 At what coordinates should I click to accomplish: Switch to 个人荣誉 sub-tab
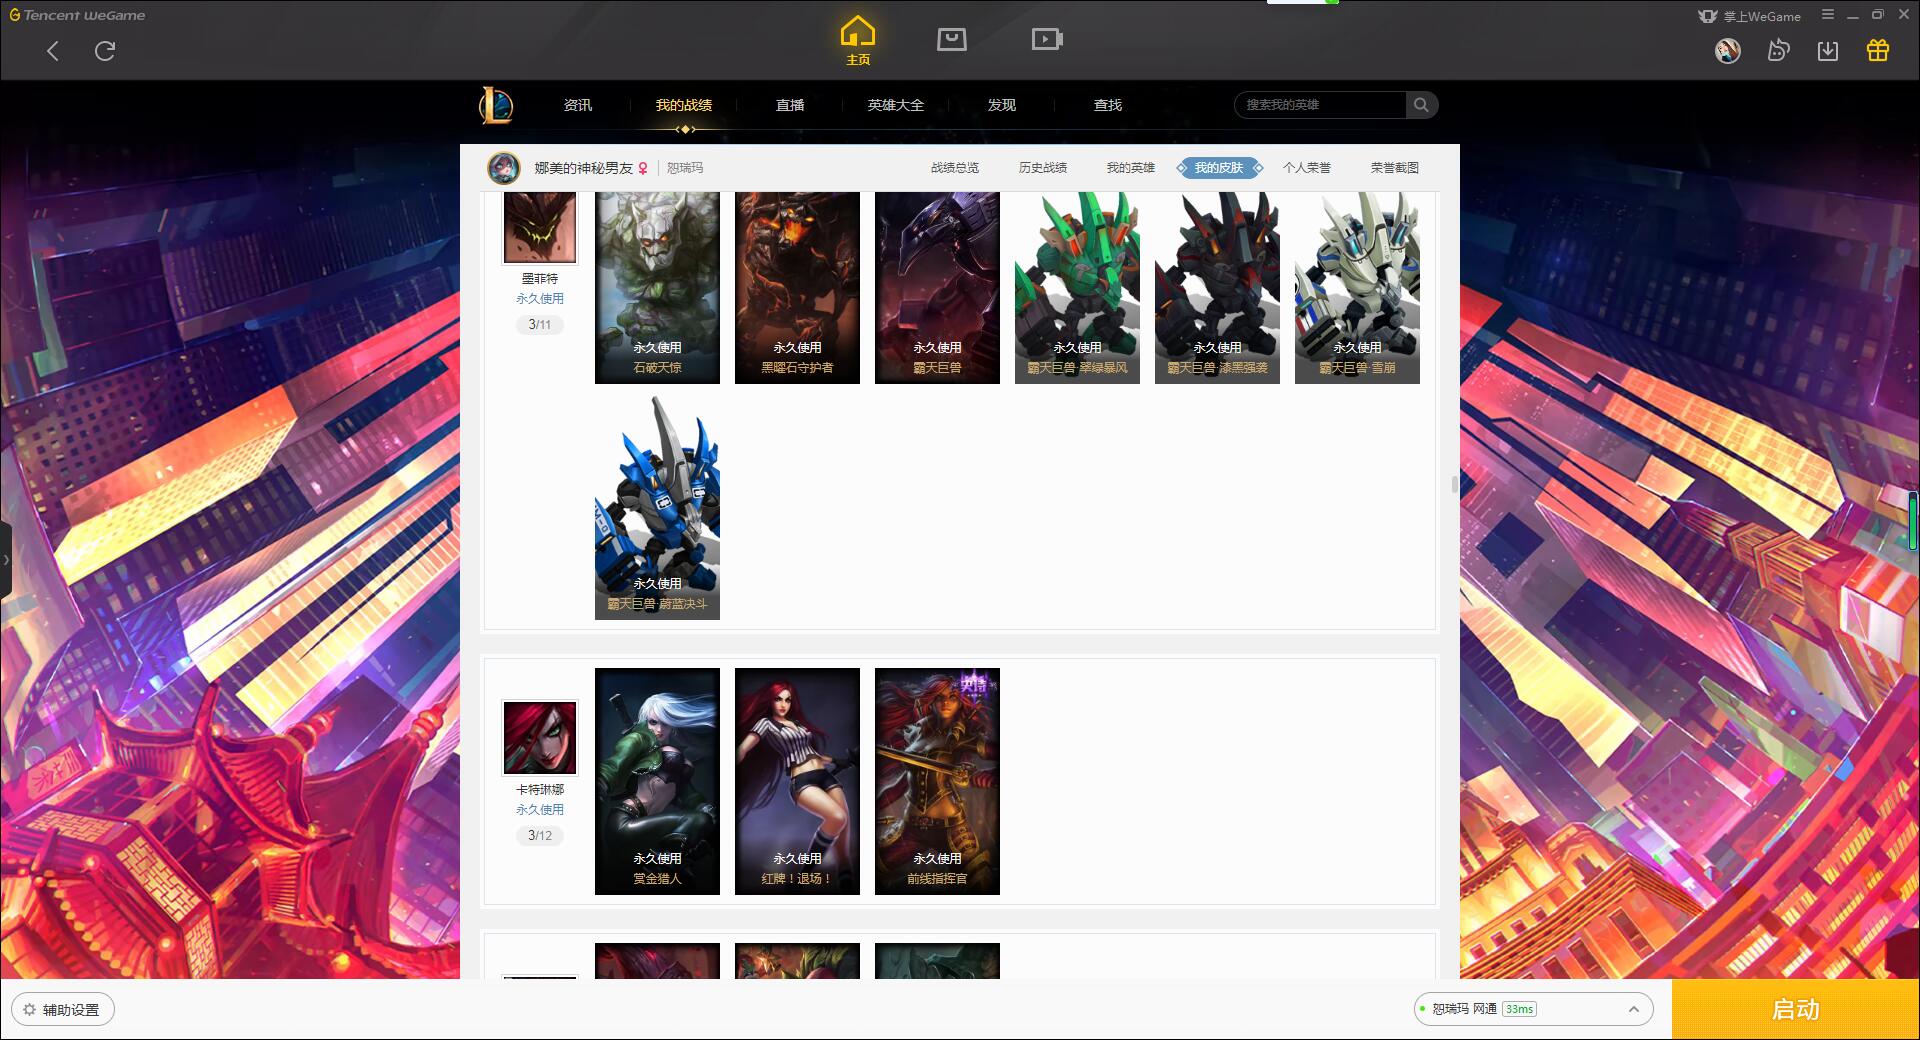click(x=1307, y=168)
